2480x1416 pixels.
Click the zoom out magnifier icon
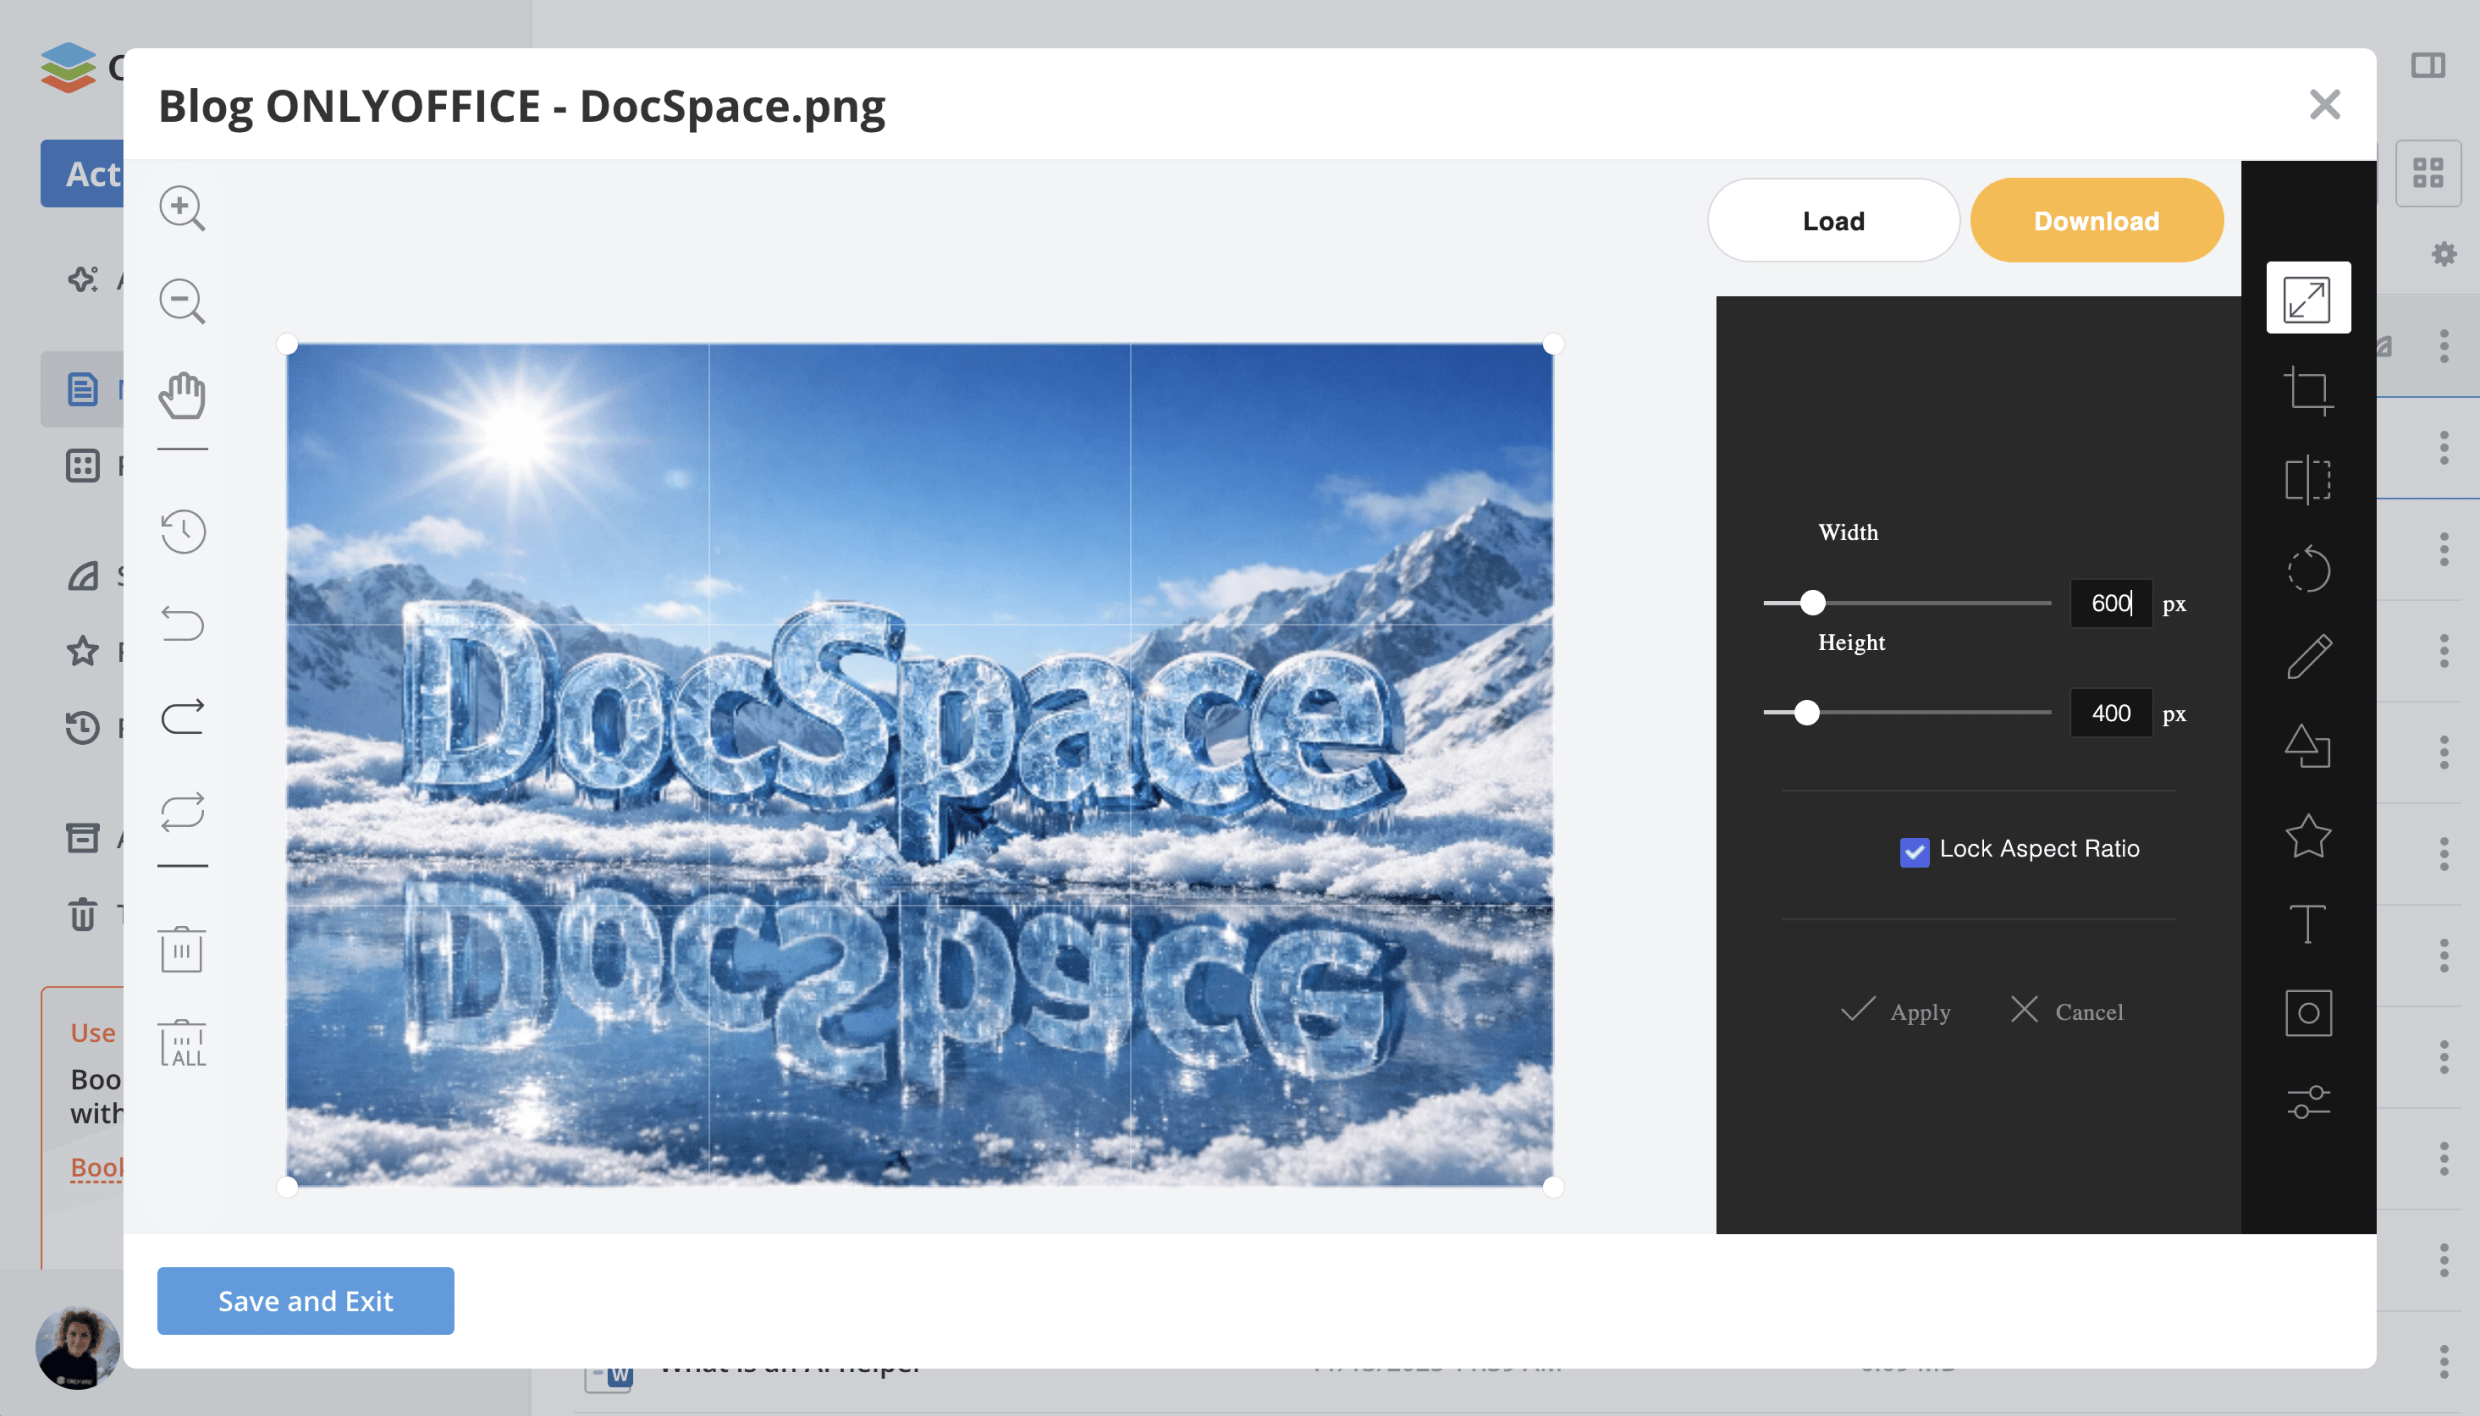[182, 301]
